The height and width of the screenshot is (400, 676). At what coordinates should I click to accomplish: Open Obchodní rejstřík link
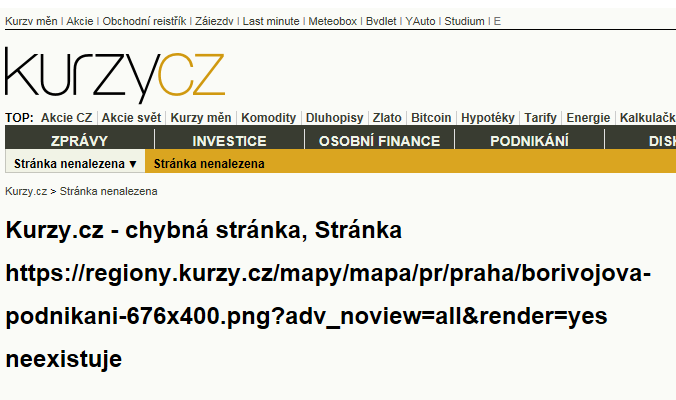(x=144, y=21)
